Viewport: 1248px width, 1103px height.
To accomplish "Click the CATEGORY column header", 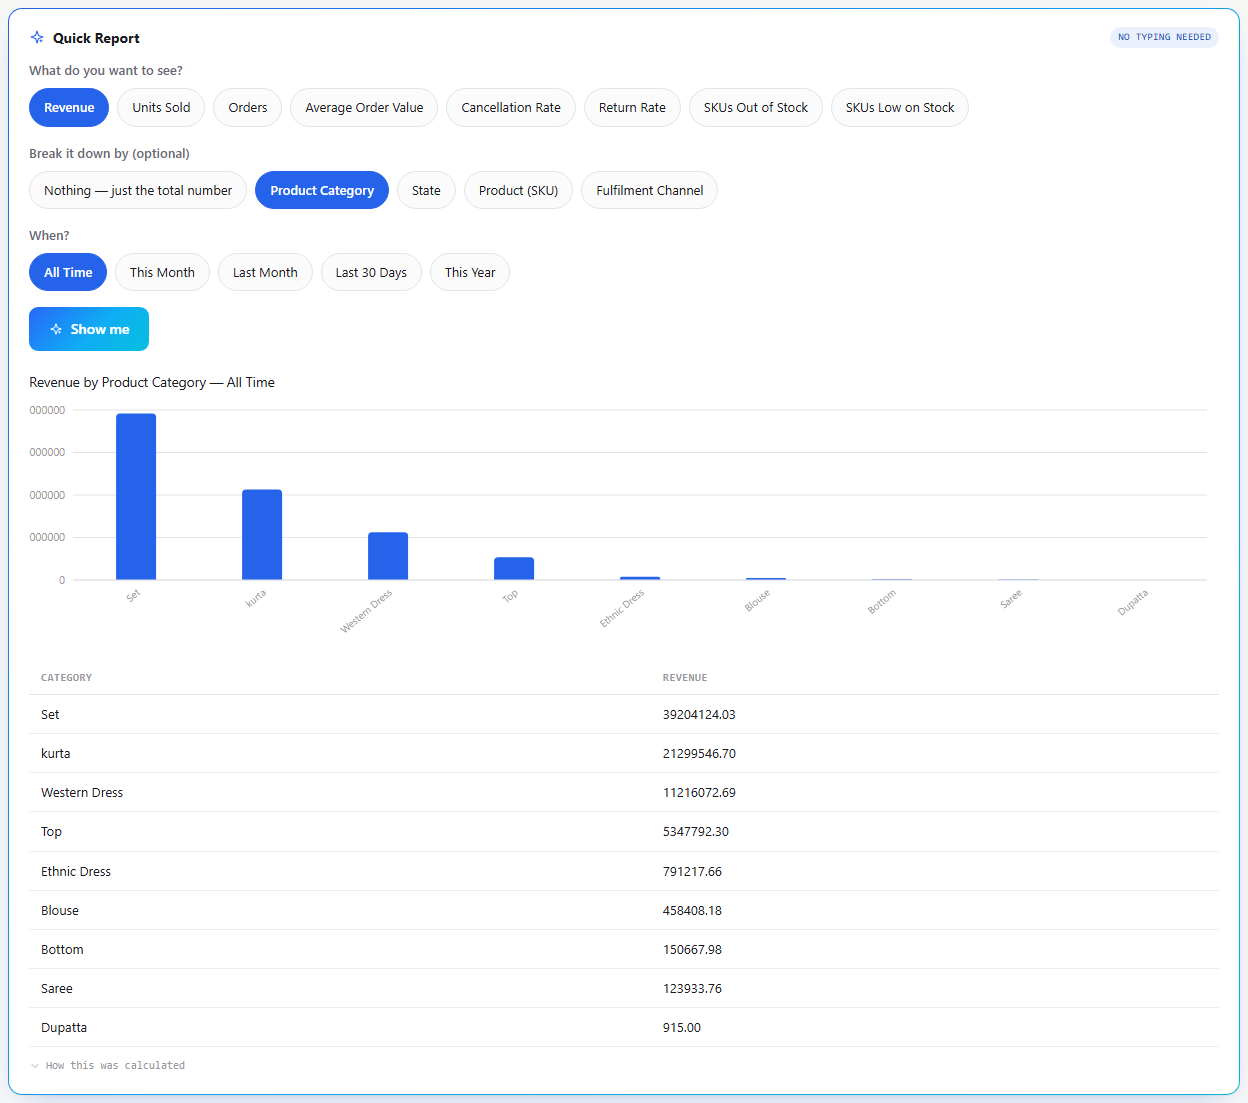I will coord(66,678).
